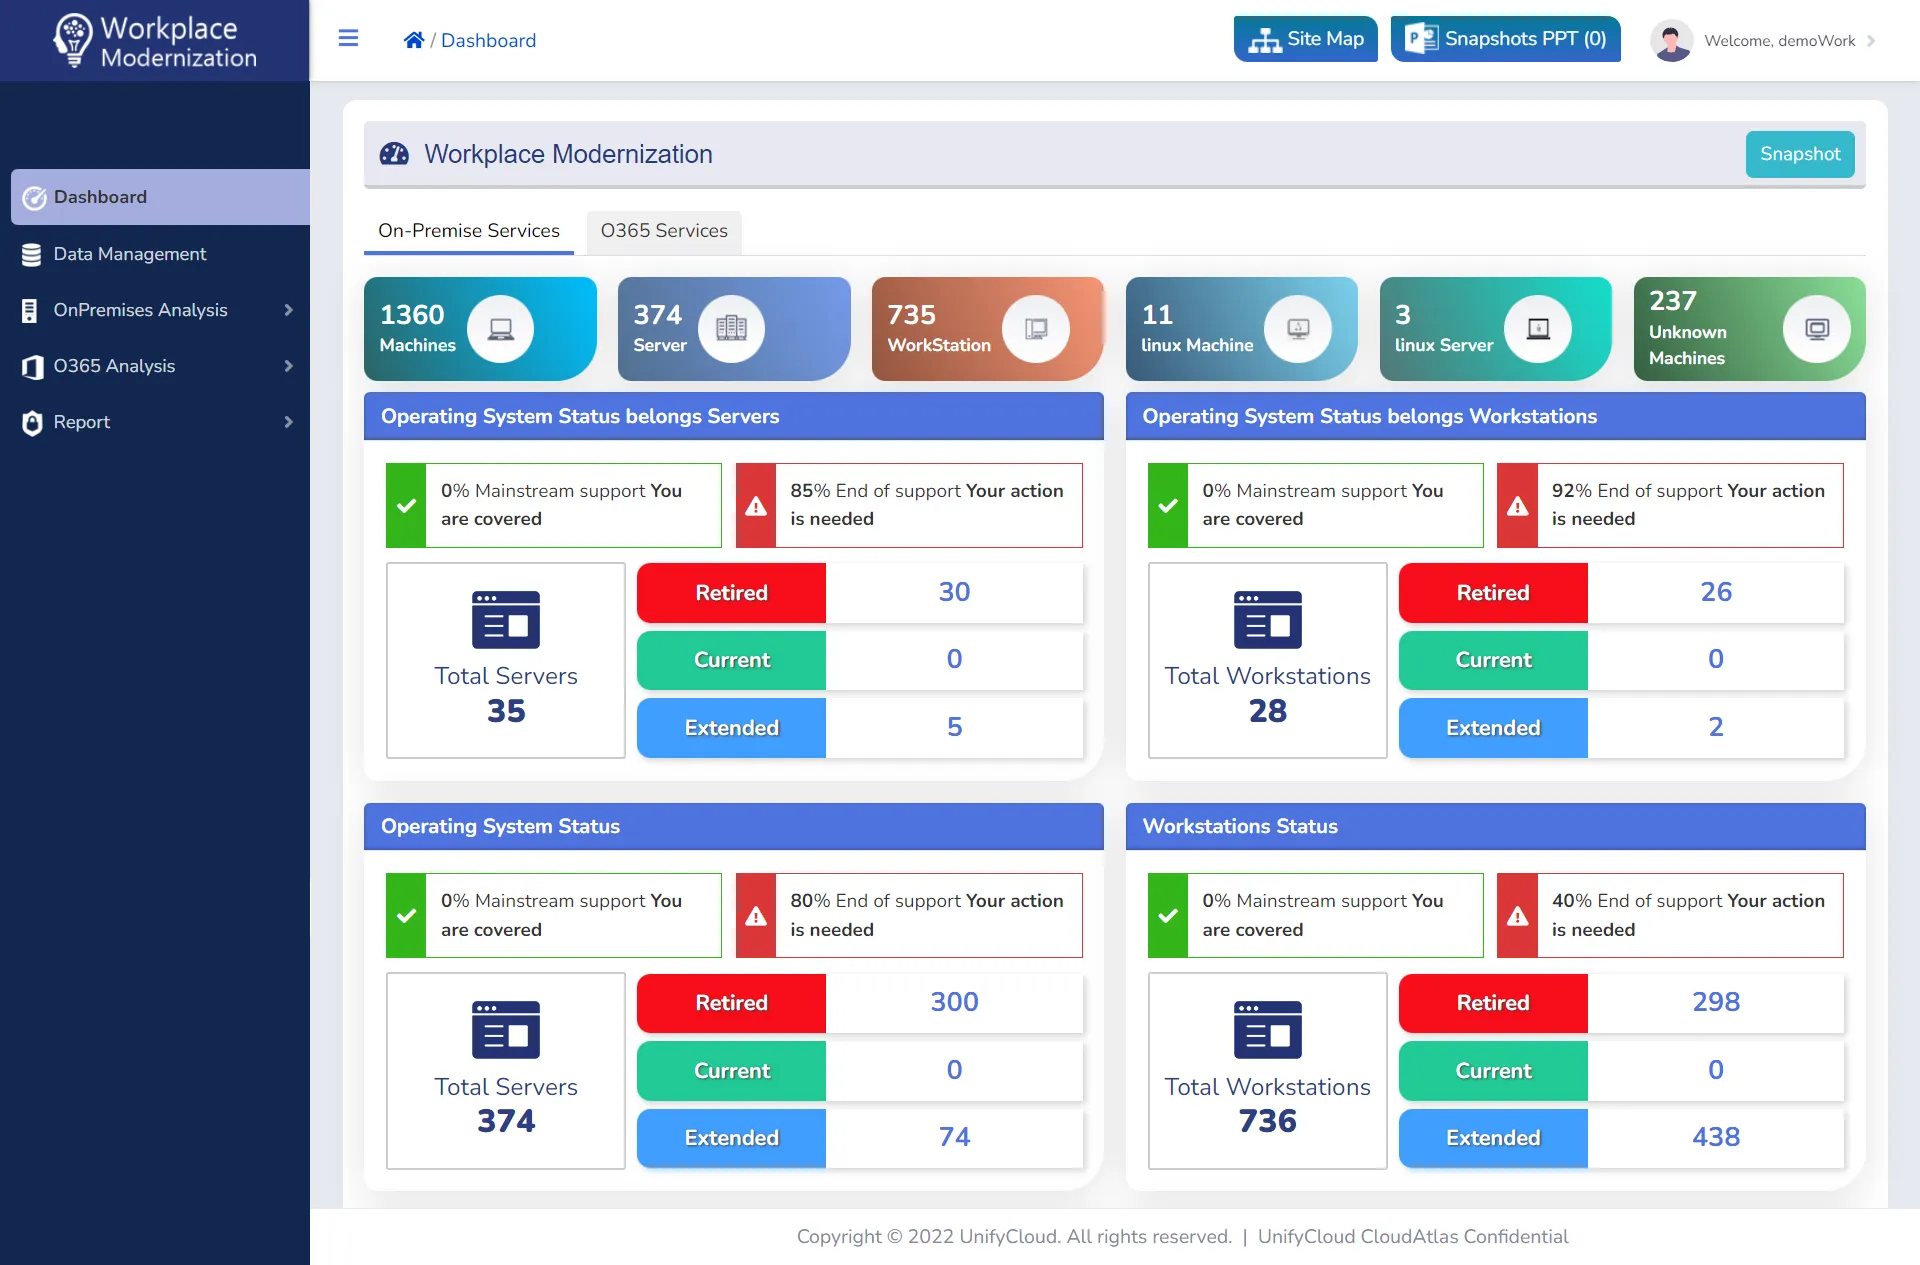Switch to the O365 Services tab
The image size is (1920, 1265).
click(664, 231)
